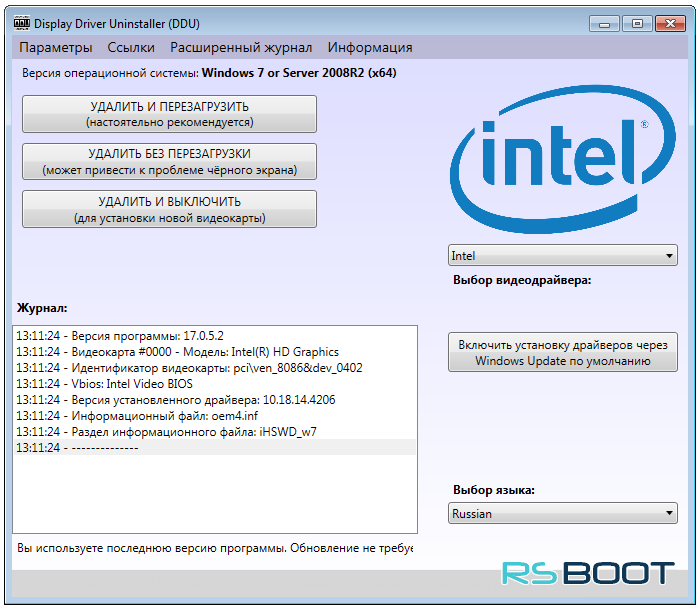Image resolution: width=700 pixels, height=610 pixels.
Task: Click the DDU app icon in title bar
Action: [x=22, y=23]
